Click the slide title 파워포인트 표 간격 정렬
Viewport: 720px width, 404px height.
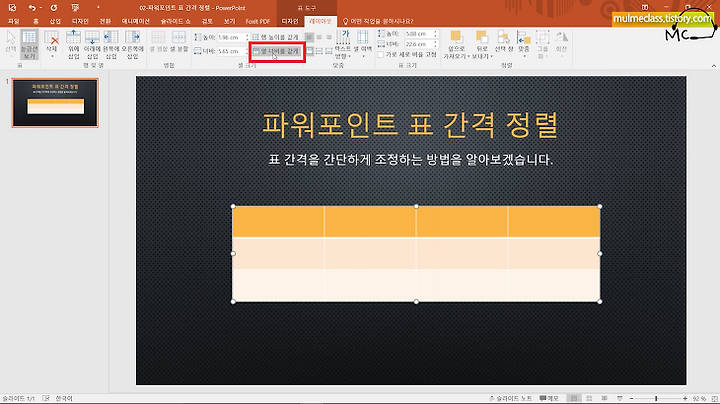411,124
